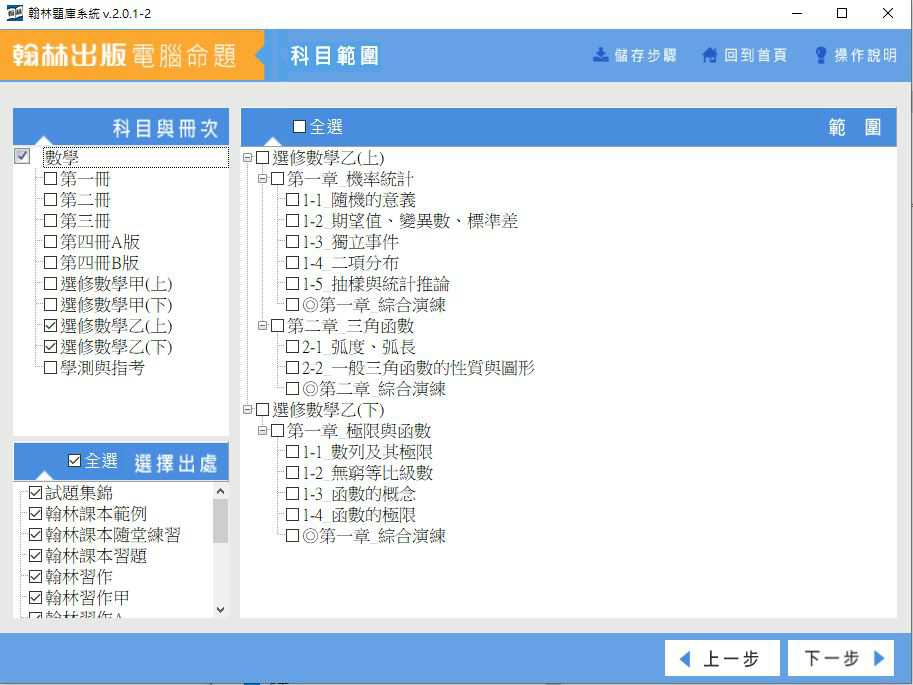
Task: Uncheck 選修數學乙(上) in the subject list
Action: (x=51, y=326)
